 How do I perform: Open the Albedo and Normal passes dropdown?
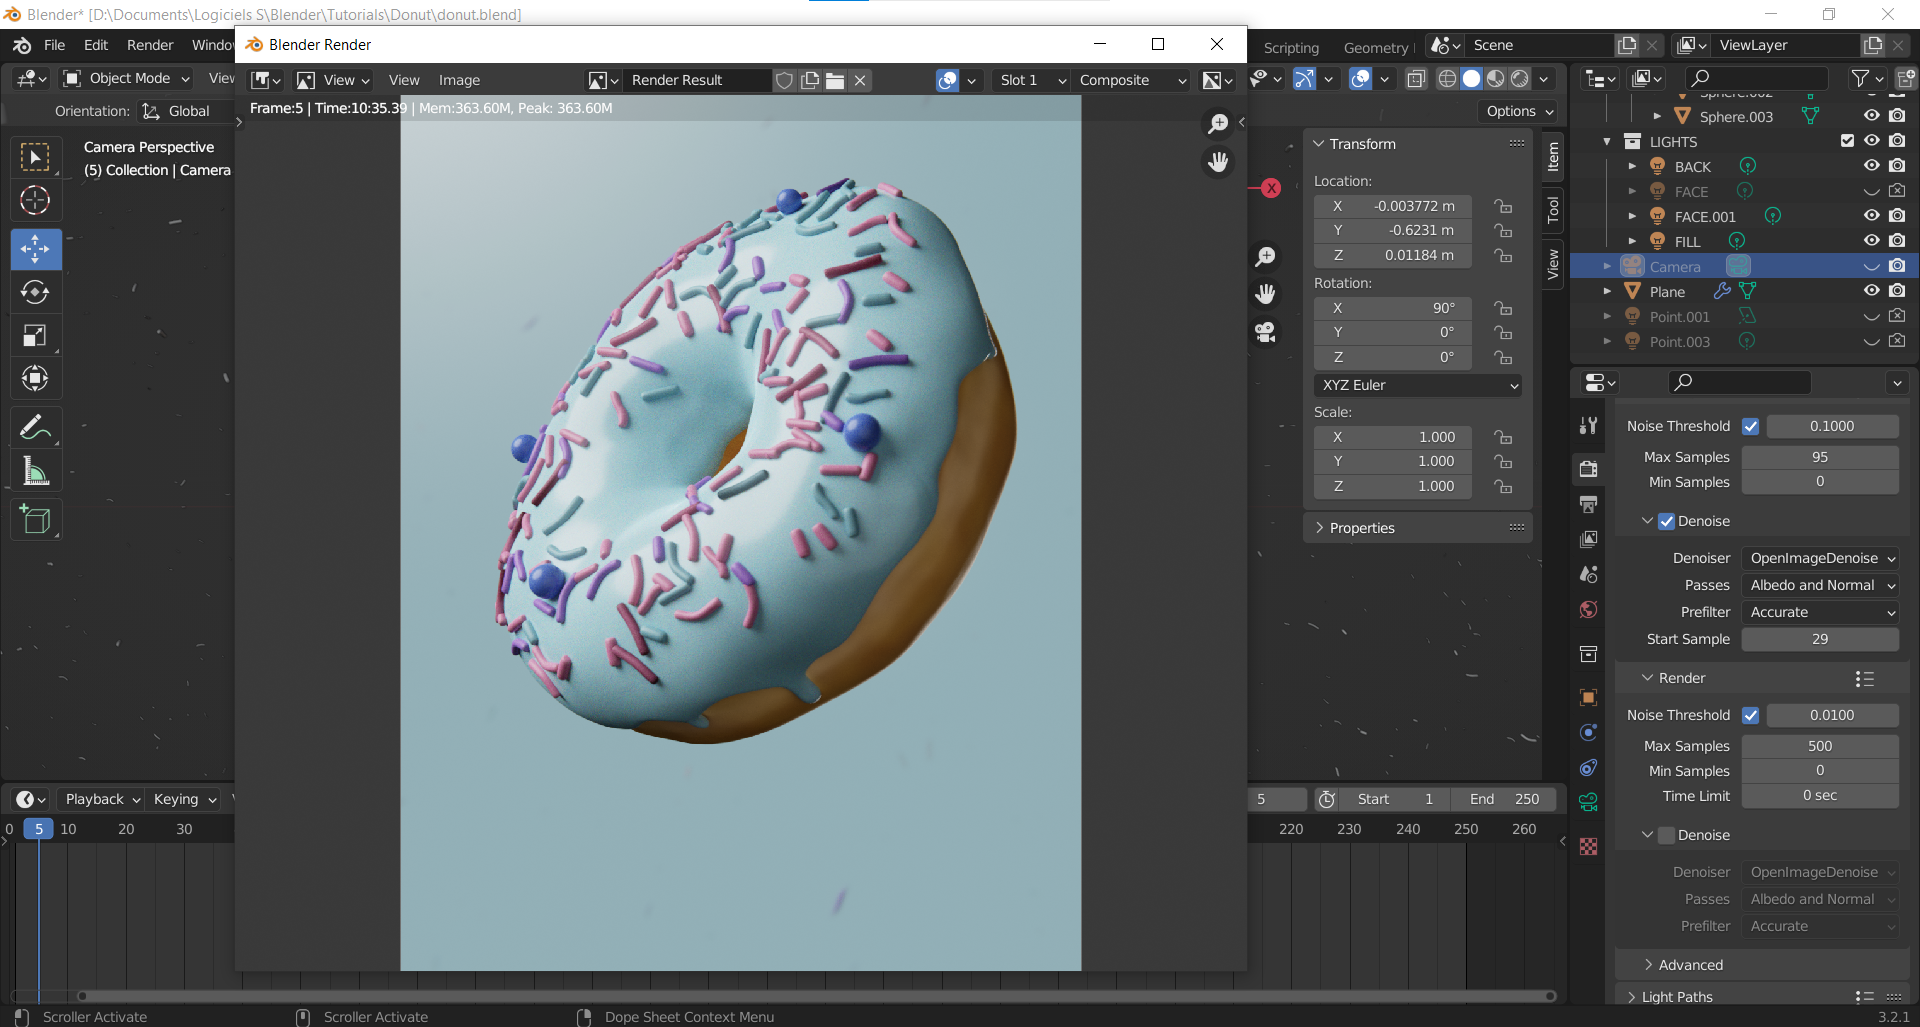point(1820,585)
